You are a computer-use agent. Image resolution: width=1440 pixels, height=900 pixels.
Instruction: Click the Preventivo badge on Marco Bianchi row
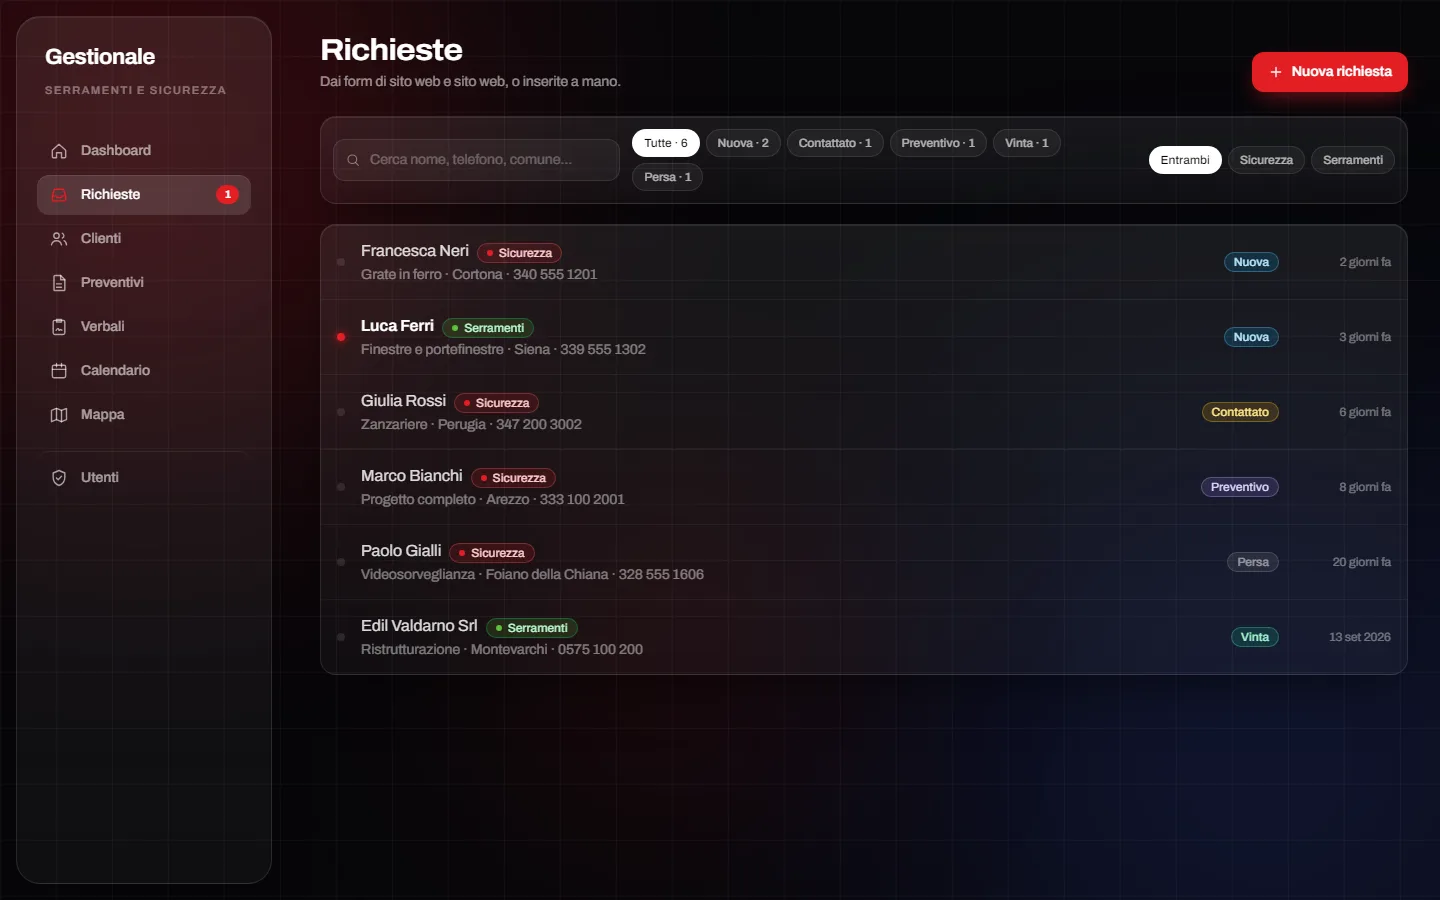click(x=1240, y=487)
